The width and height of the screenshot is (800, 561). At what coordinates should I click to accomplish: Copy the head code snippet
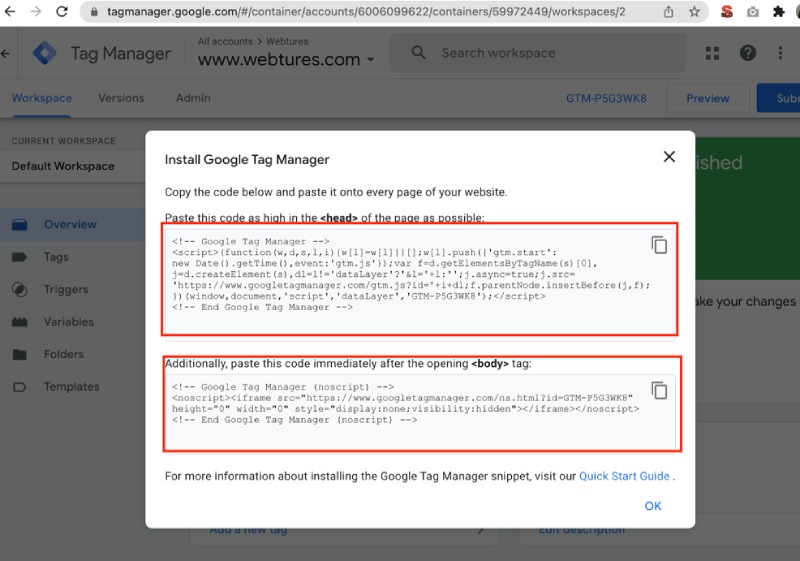[659, 245]
